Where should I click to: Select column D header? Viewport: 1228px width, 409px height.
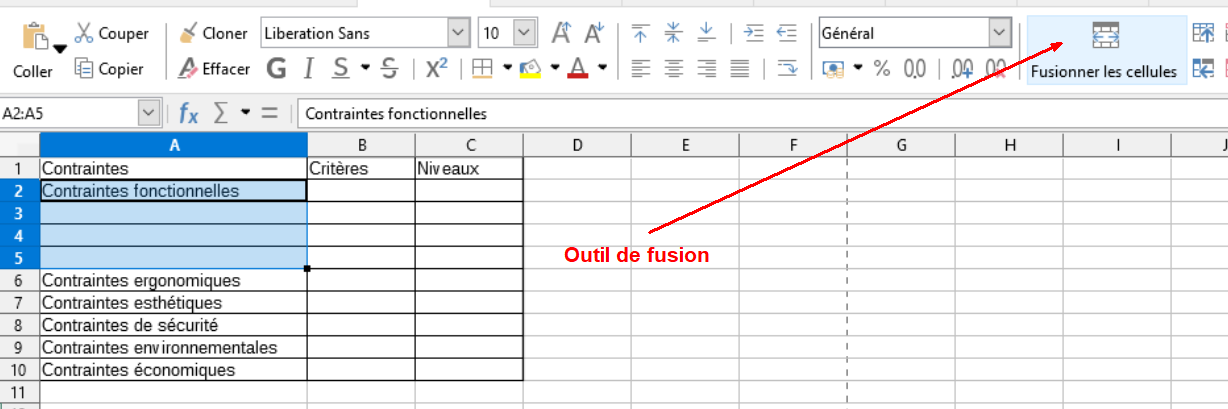(x=577, y=144)
